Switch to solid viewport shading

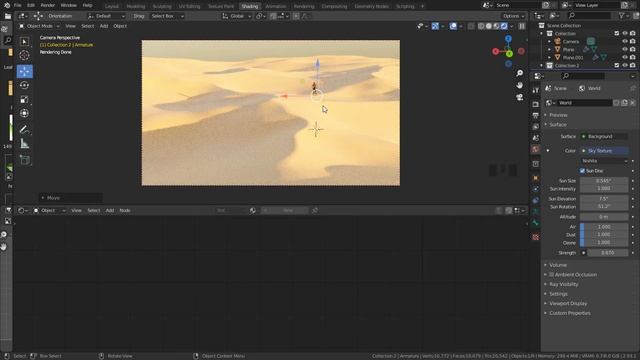click(x=489, y=26)
